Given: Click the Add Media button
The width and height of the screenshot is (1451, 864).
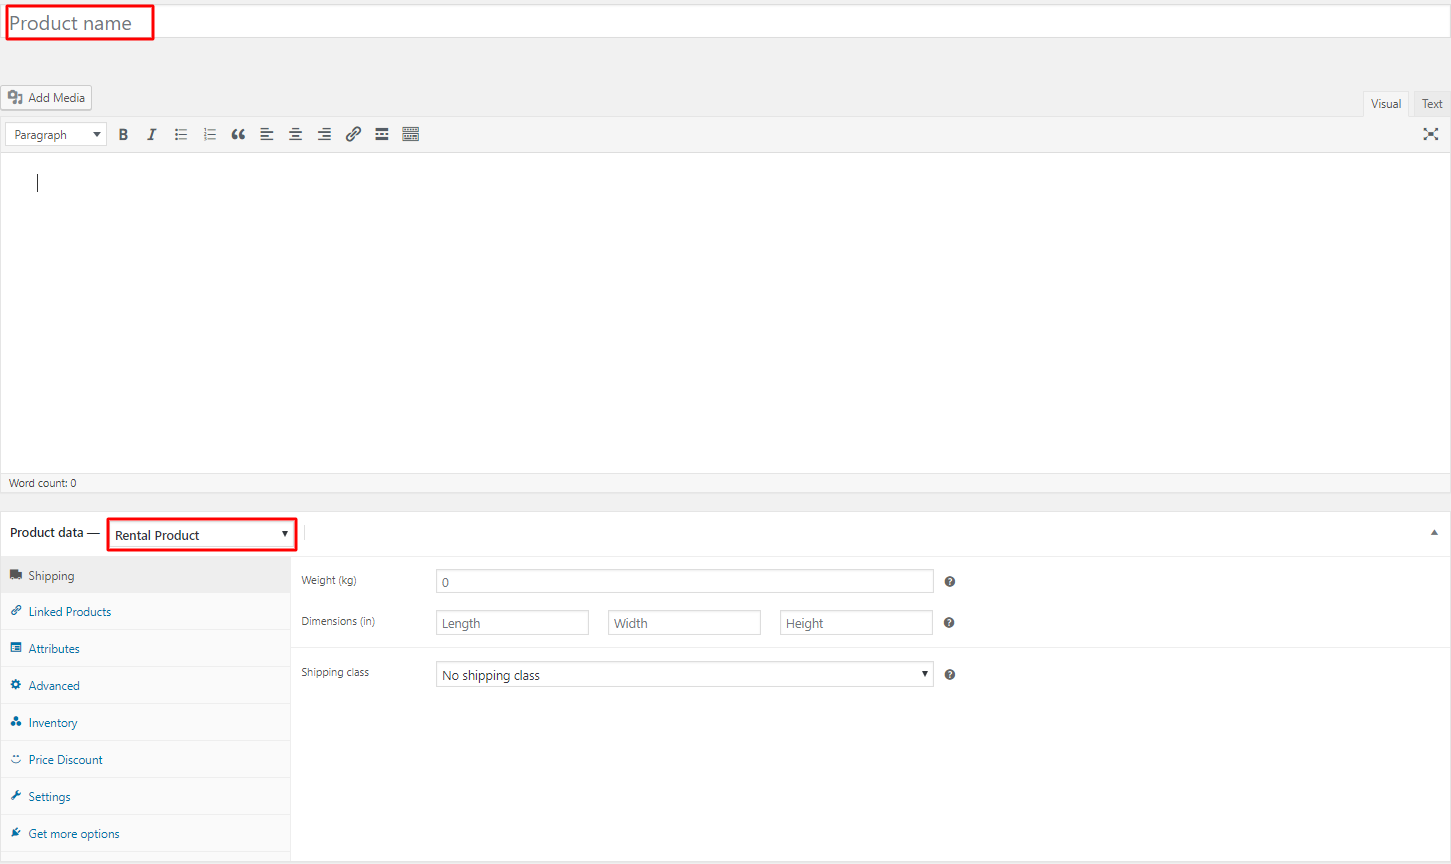Looking at the screenshot, I should tap(47, 98).
